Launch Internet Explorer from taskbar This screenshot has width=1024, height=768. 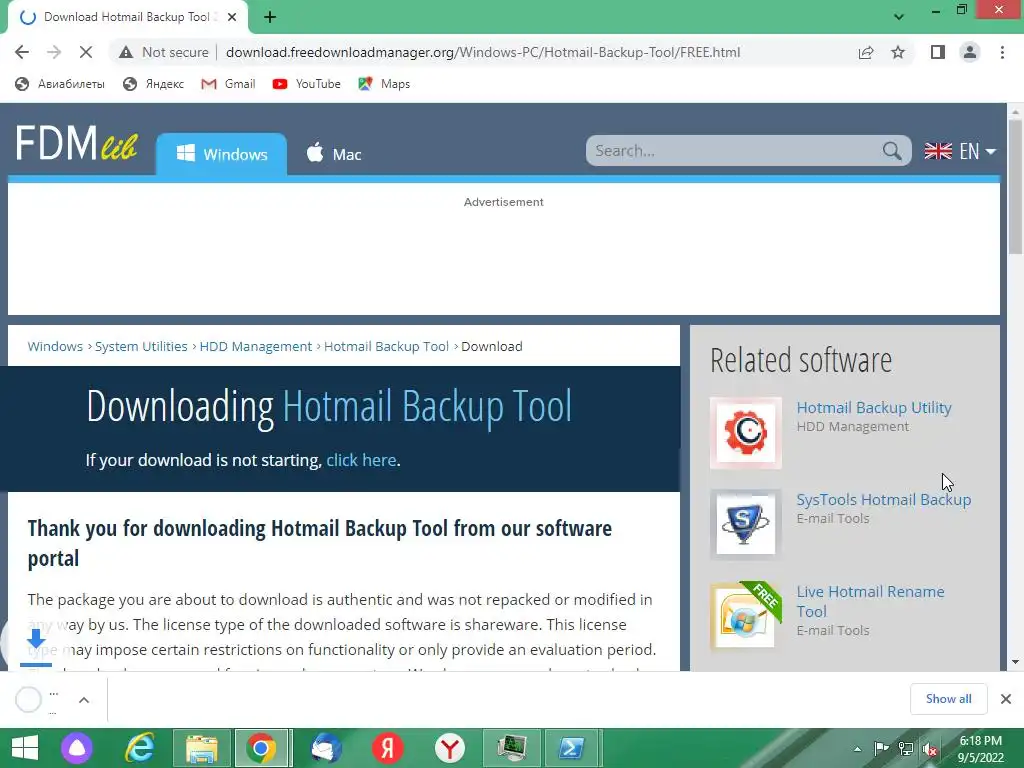click(x=140, y=748)
